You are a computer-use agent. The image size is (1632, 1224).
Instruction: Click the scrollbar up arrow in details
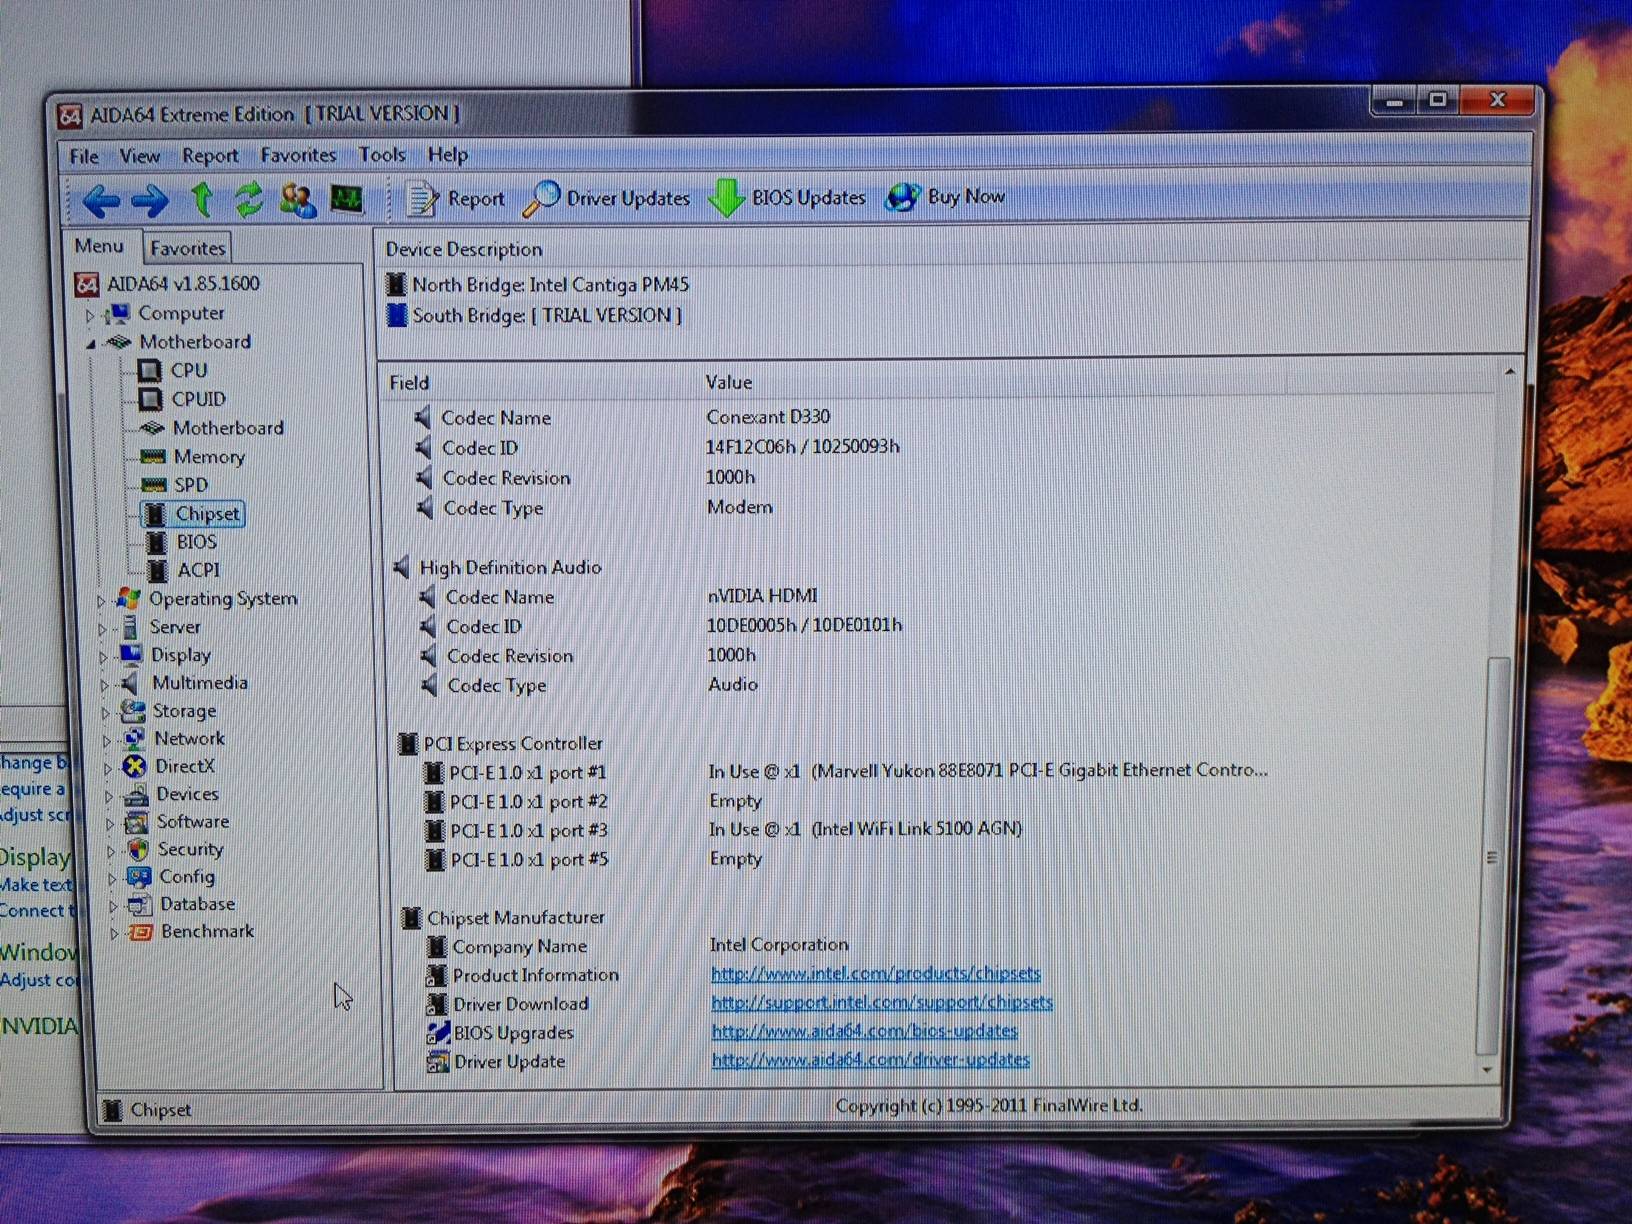1509,372
